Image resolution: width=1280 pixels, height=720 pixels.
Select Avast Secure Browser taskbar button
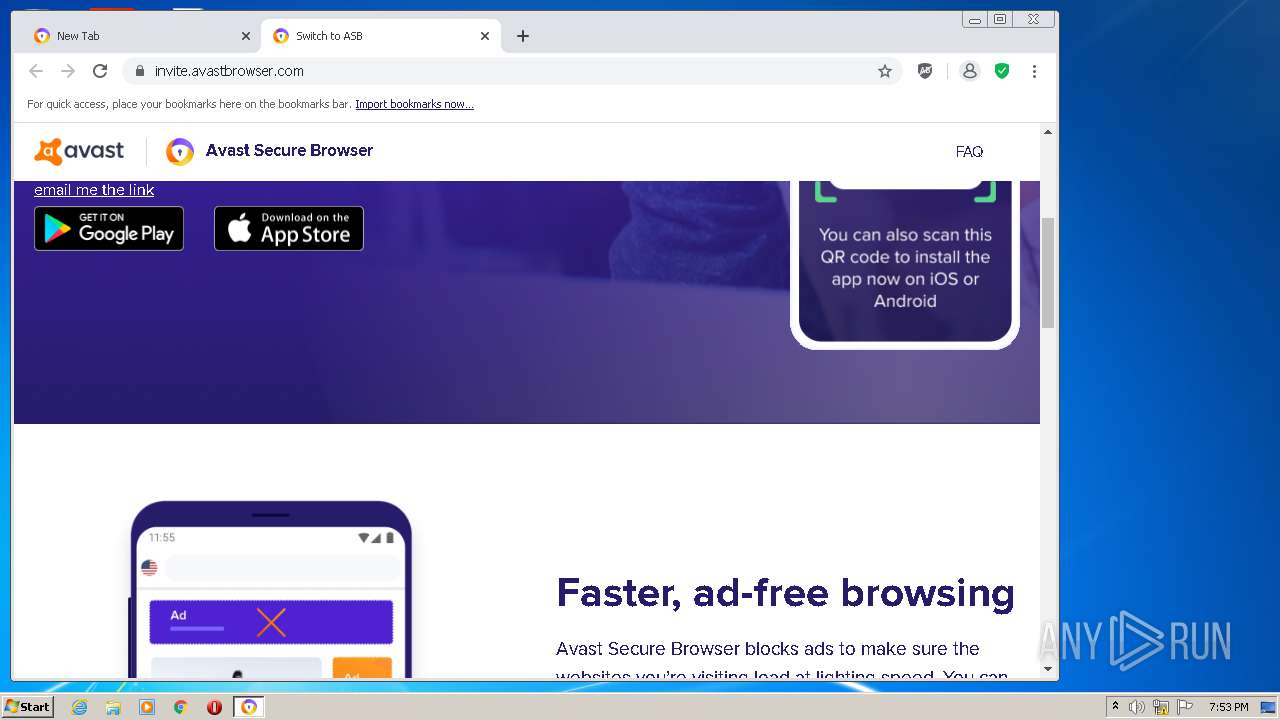249,707
